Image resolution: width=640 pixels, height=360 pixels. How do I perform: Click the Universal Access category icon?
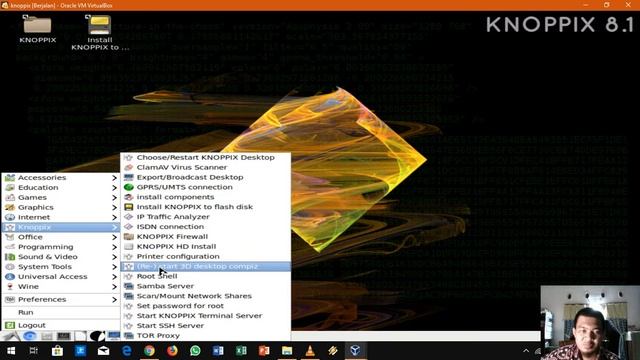point(10,277)
